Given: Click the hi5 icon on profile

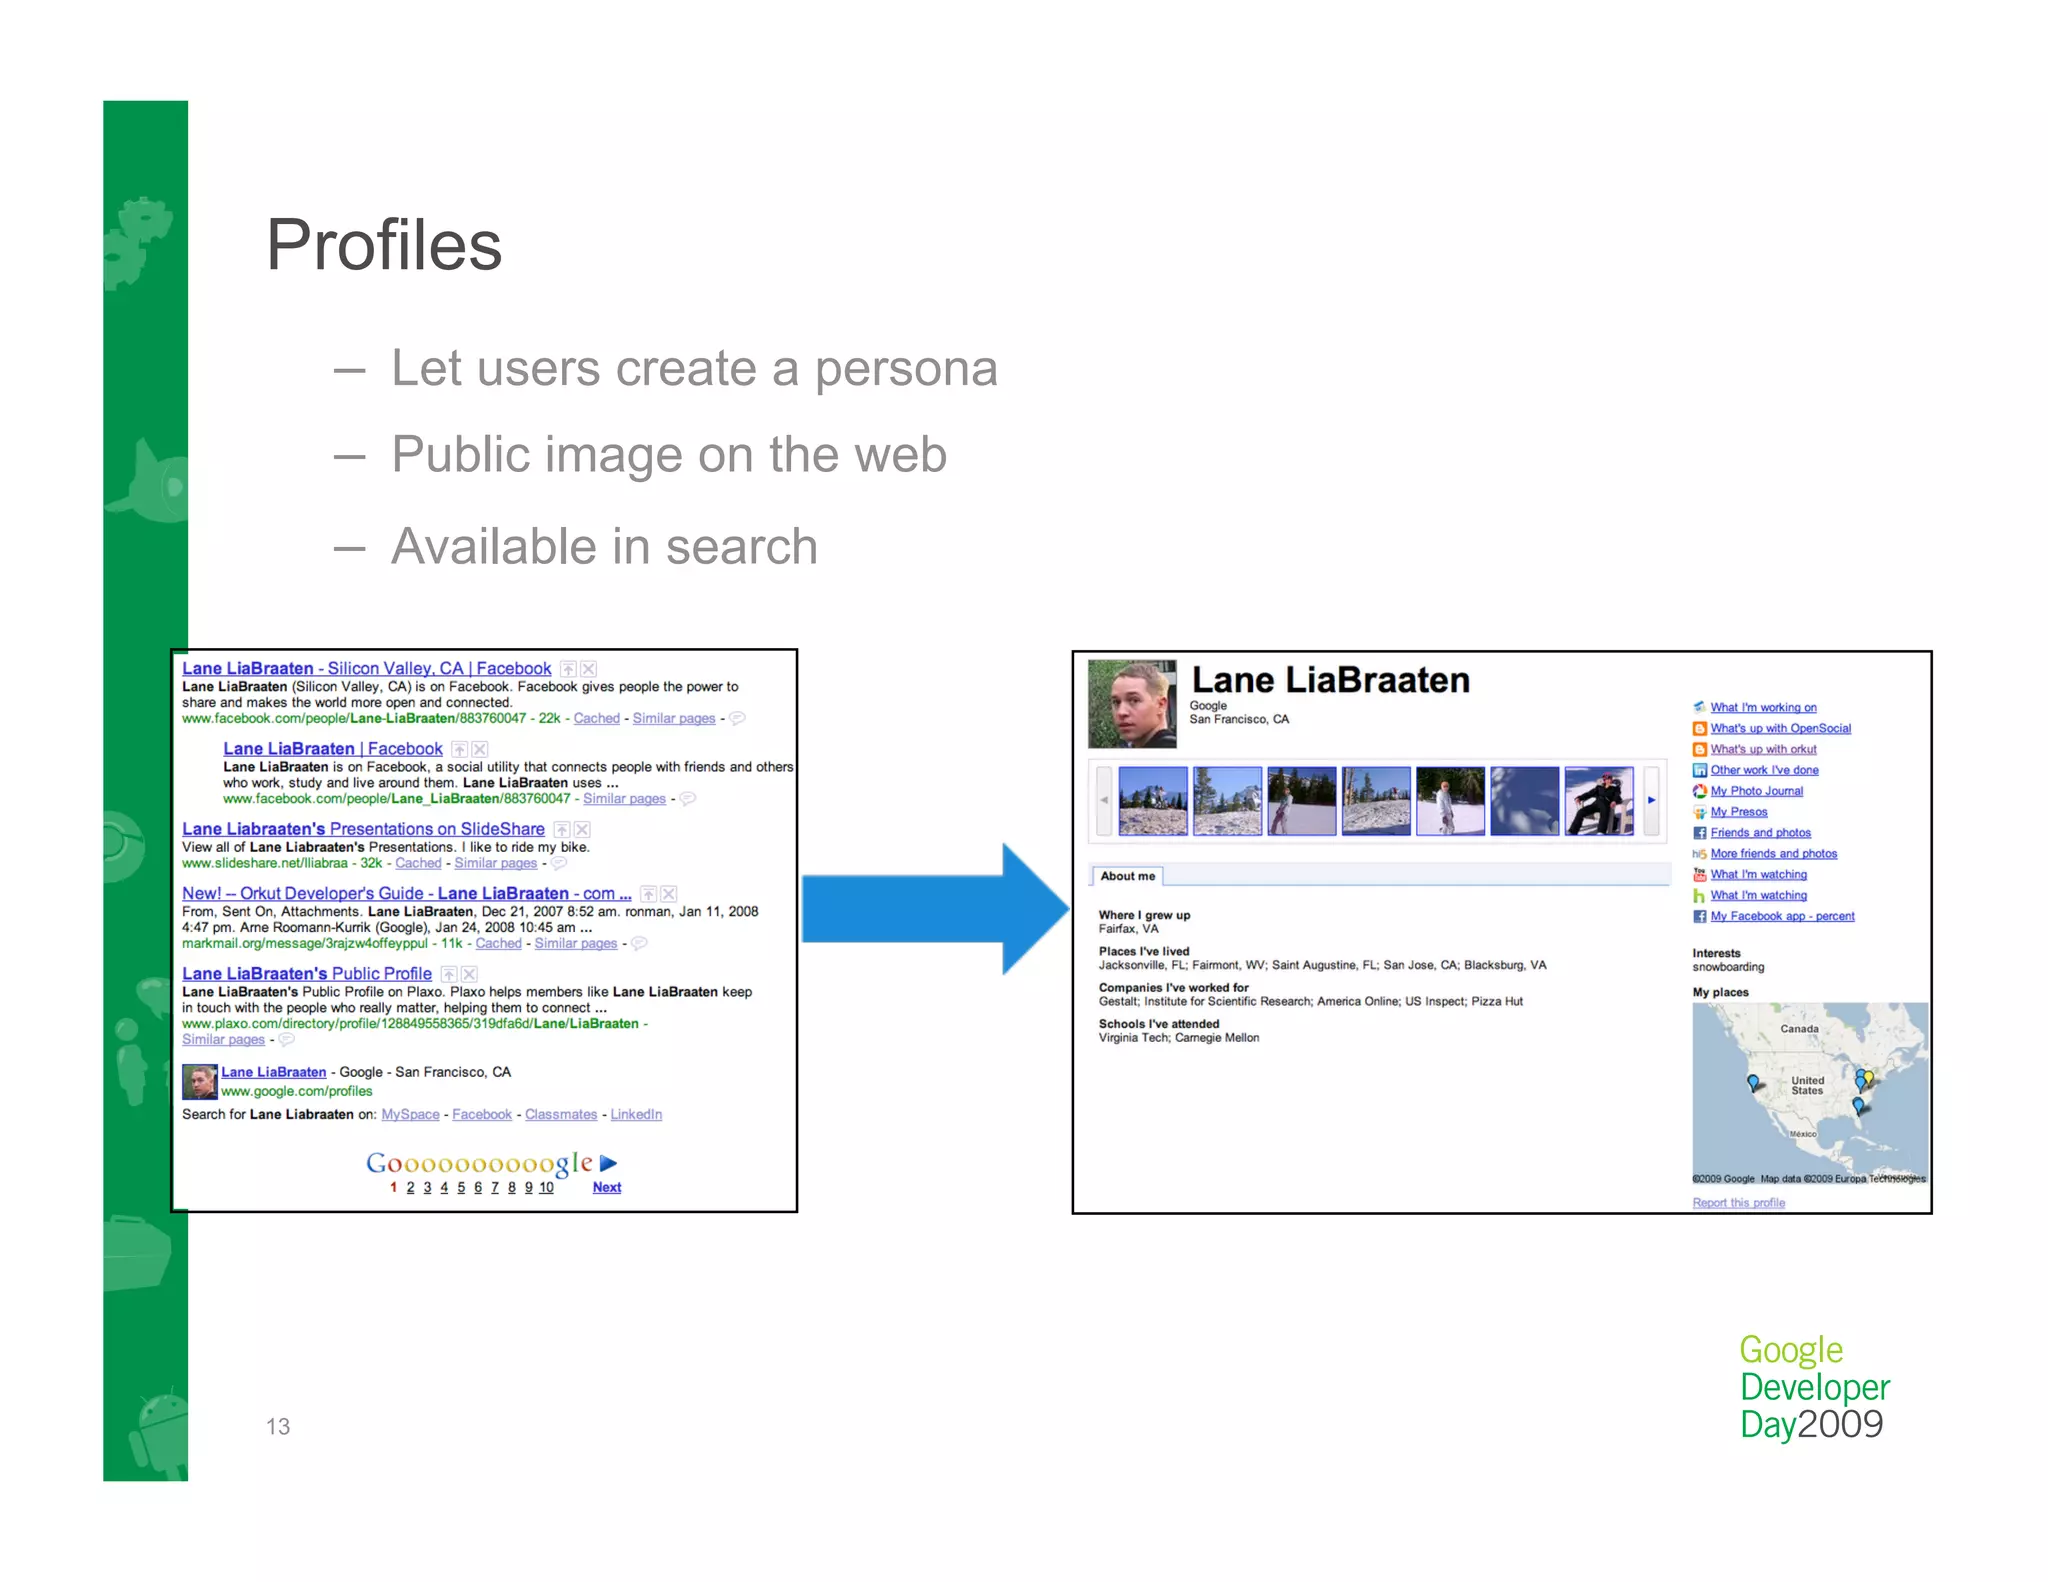Looking at the screenshot, I should (1699, 854).
